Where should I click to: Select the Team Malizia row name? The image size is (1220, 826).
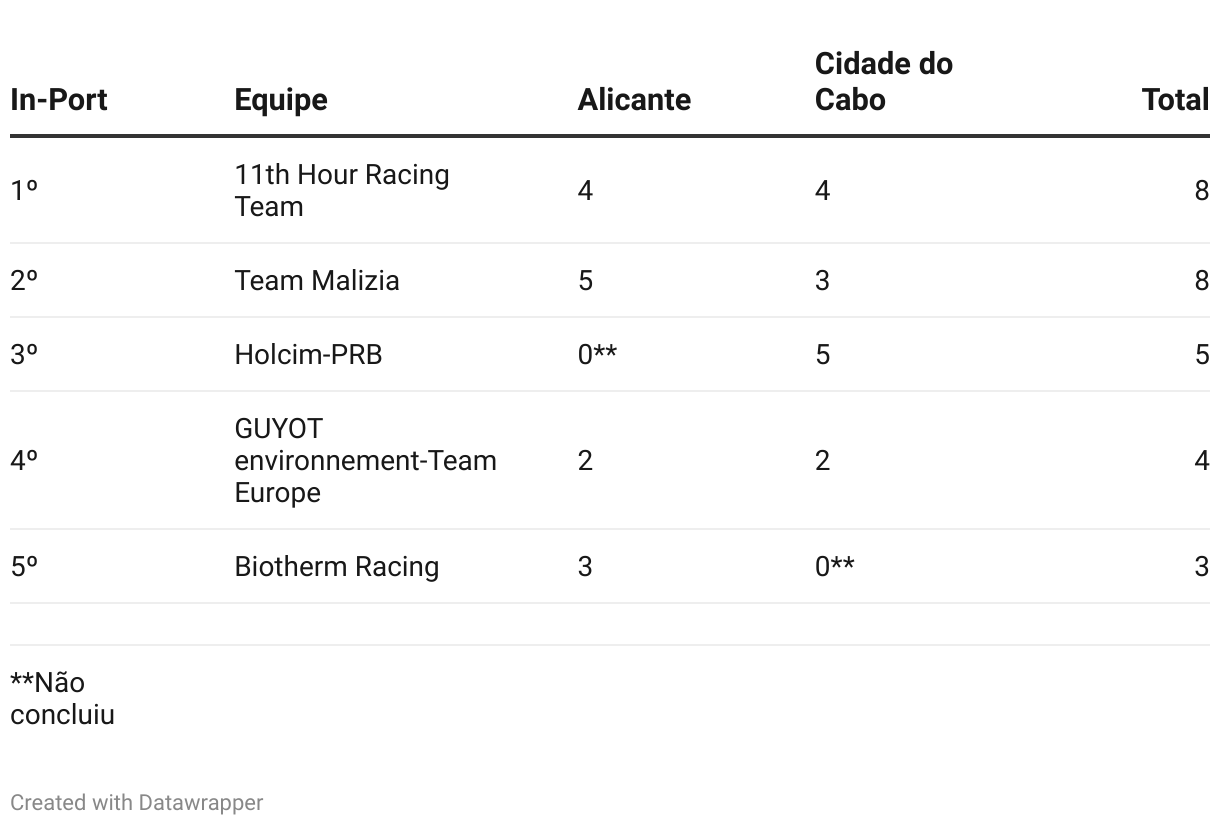coord(317,280)
